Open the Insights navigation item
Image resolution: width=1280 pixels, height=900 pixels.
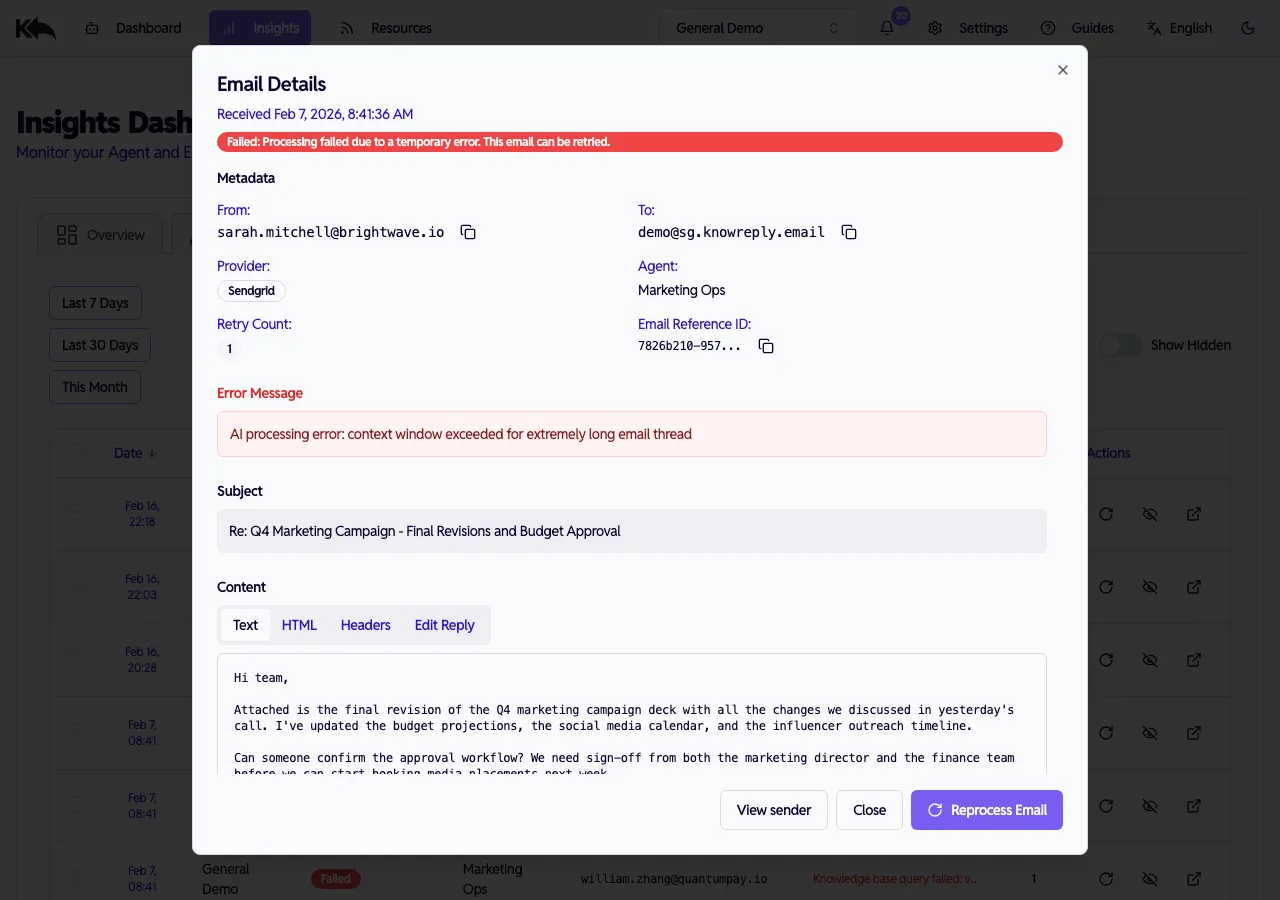[260, 28]
